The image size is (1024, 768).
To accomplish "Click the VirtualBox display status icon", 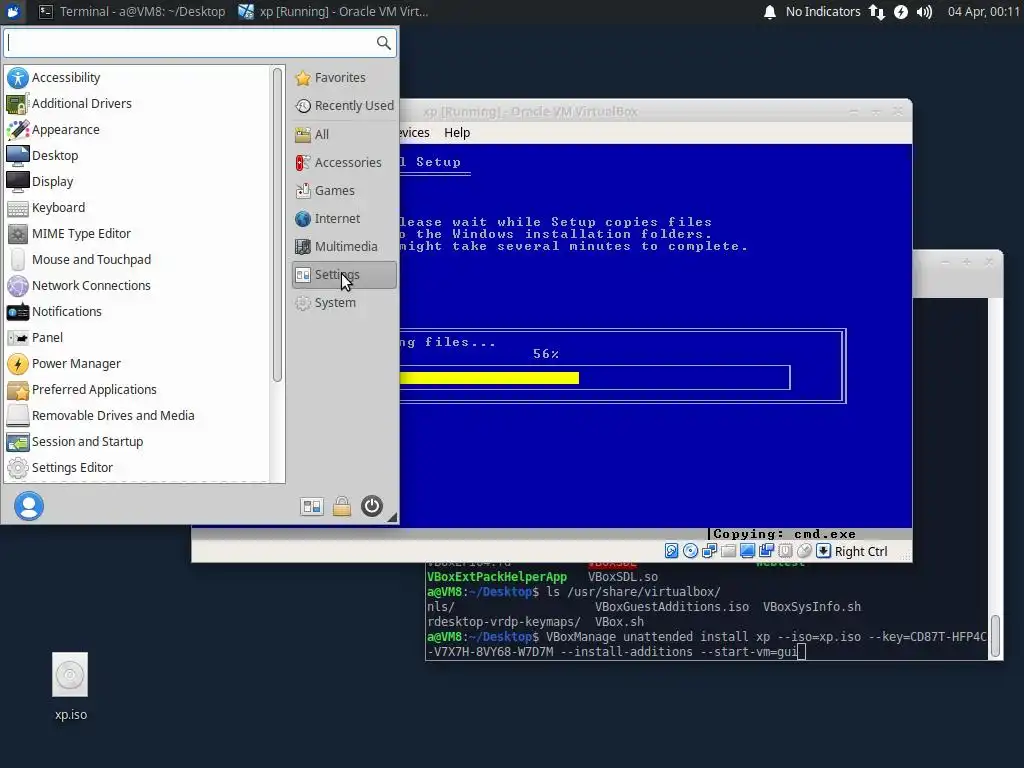I will click(x=747, y=551).
